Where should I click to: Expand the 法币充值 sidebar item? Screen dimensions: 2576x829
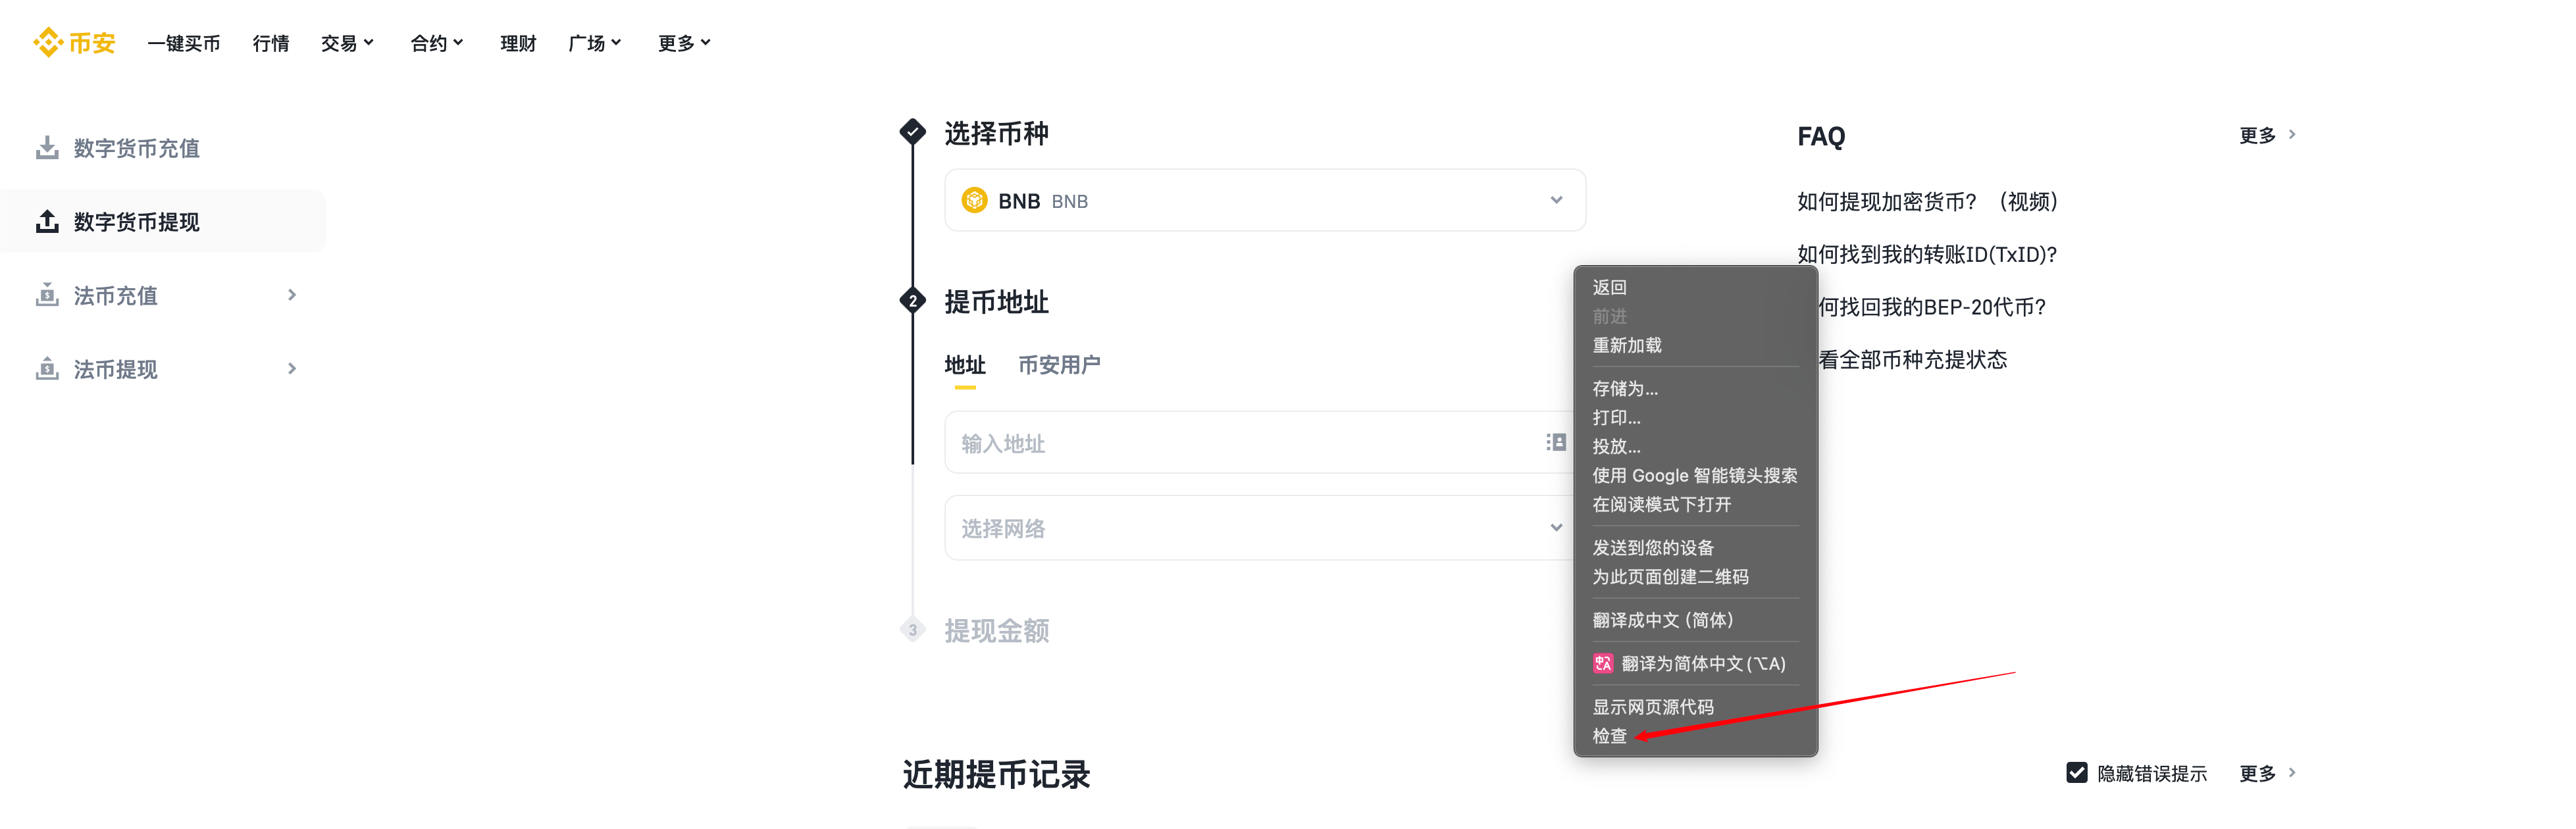(x=291, y=295)
